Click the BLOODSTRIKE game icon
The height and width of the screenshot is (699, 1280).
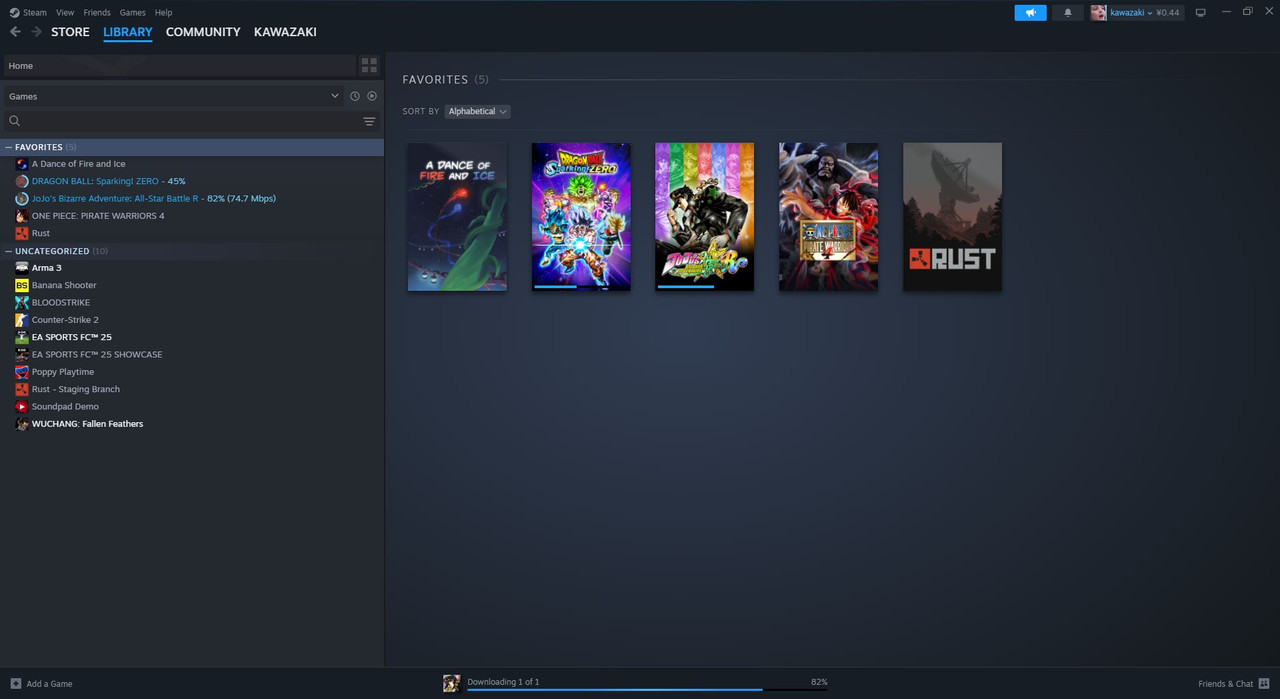click(22, 302)
